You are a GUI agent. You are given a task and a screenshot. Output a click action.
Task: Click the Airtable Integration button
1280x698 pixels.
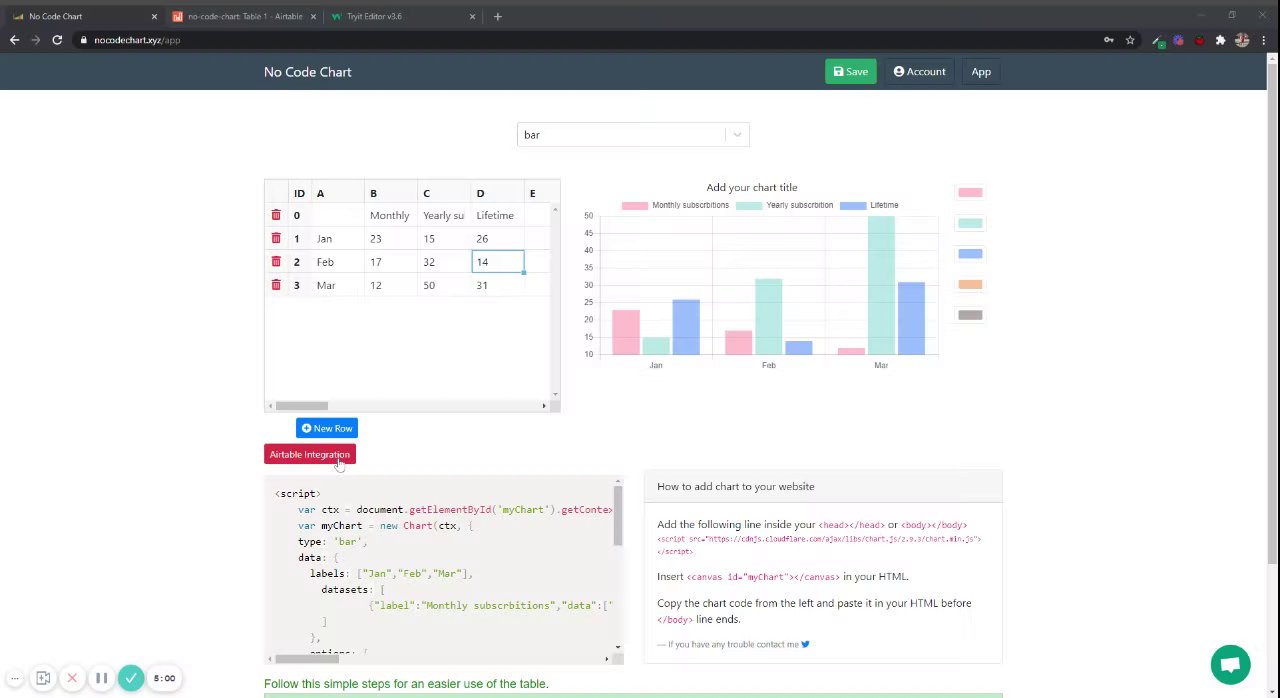[x=309, y=454]
